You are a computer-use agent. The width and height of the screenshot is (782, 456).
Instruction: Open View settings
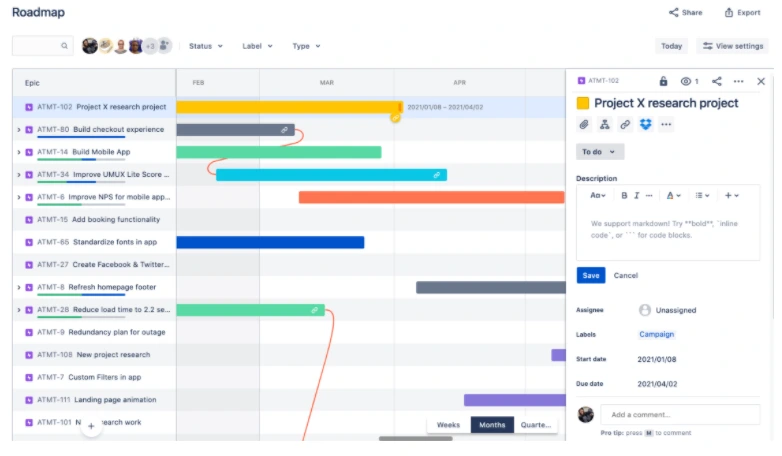tap(733, 46)
